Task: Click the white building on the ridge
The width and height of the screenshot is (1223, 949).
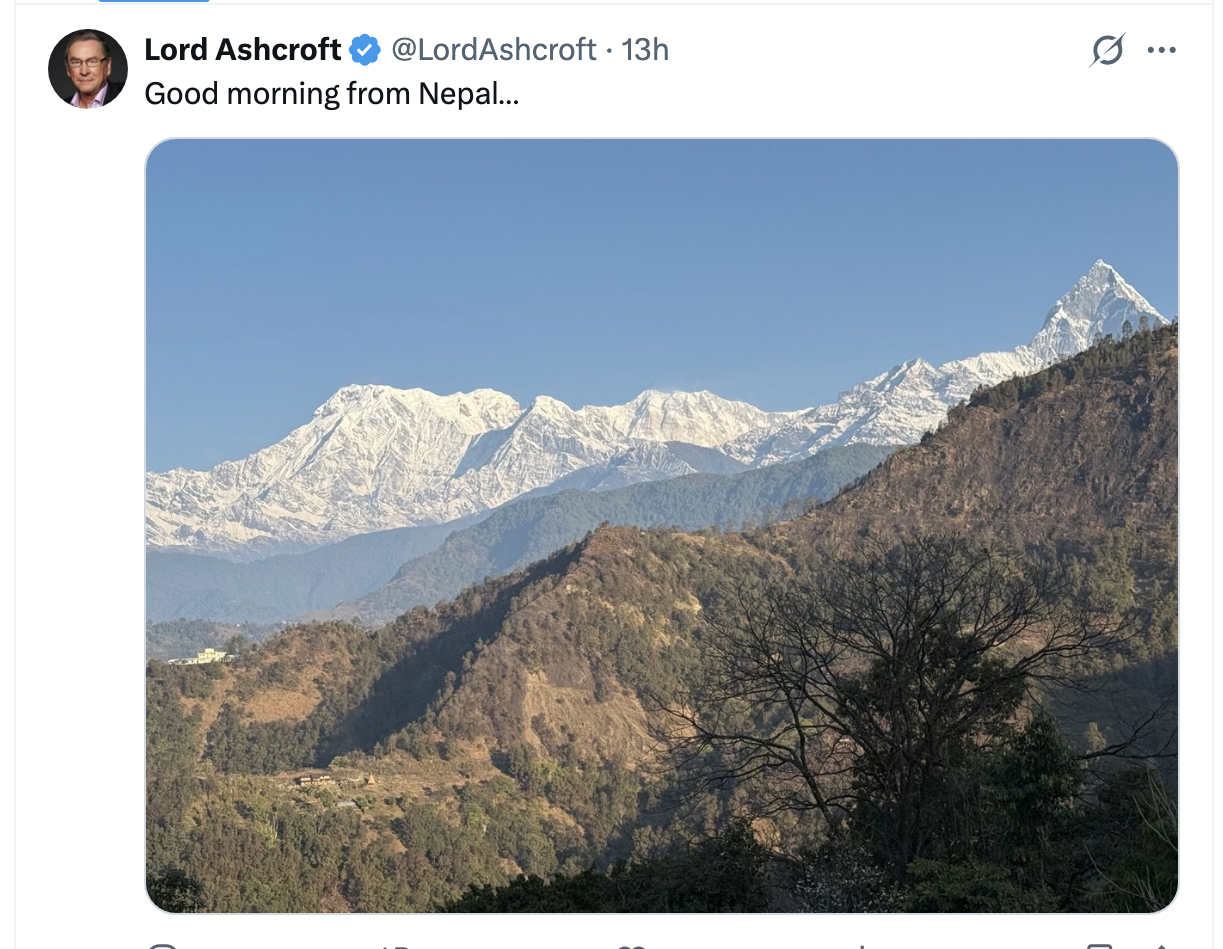Action: click(204, 657)
